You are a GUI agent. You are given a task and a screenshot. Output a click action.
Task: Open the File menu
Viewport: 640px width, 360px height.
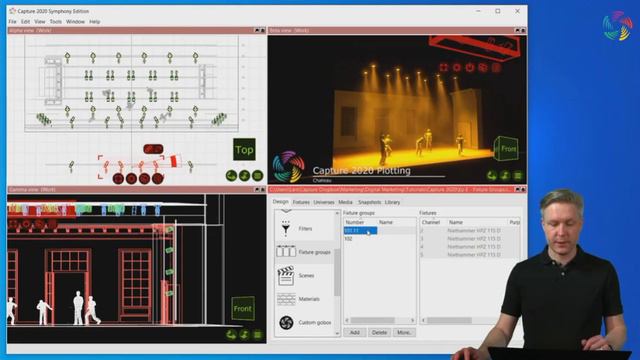click(12, 22)
